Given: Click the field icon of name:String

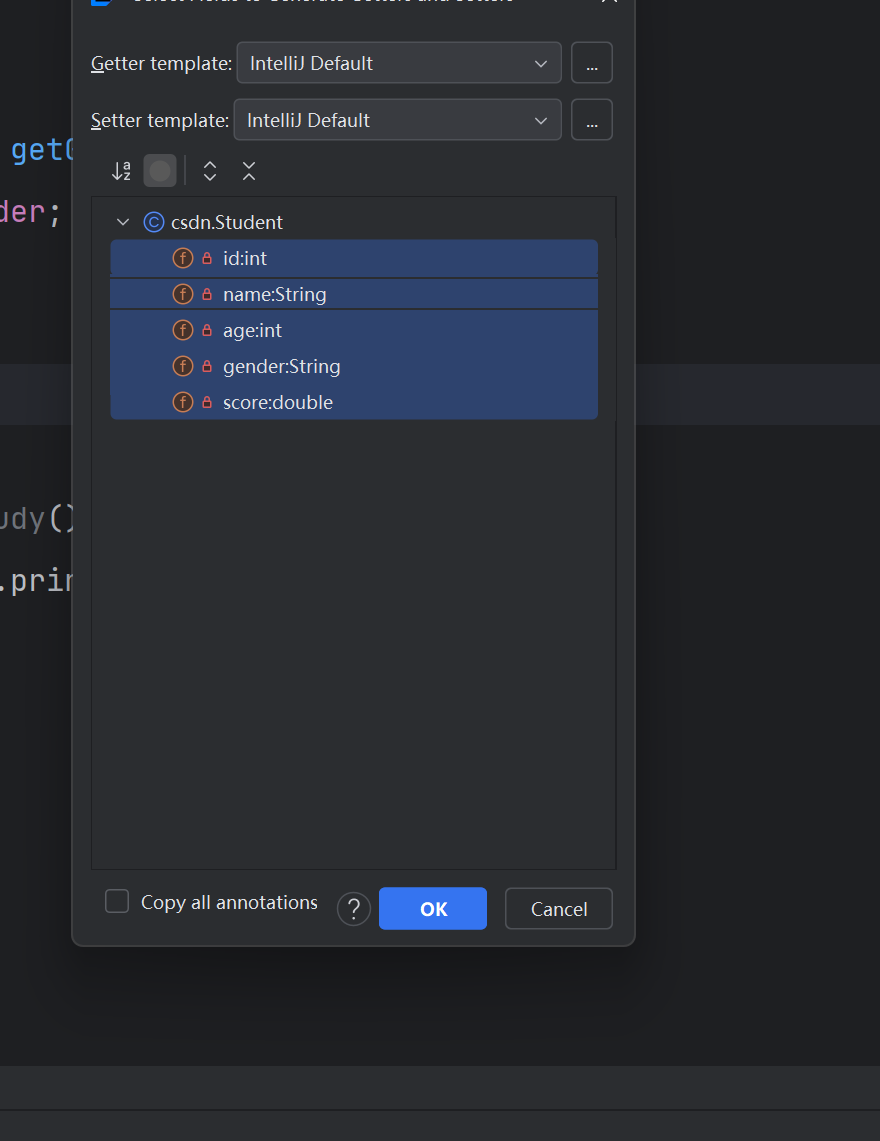Looking at the screenshot, I should pos(183,294).
